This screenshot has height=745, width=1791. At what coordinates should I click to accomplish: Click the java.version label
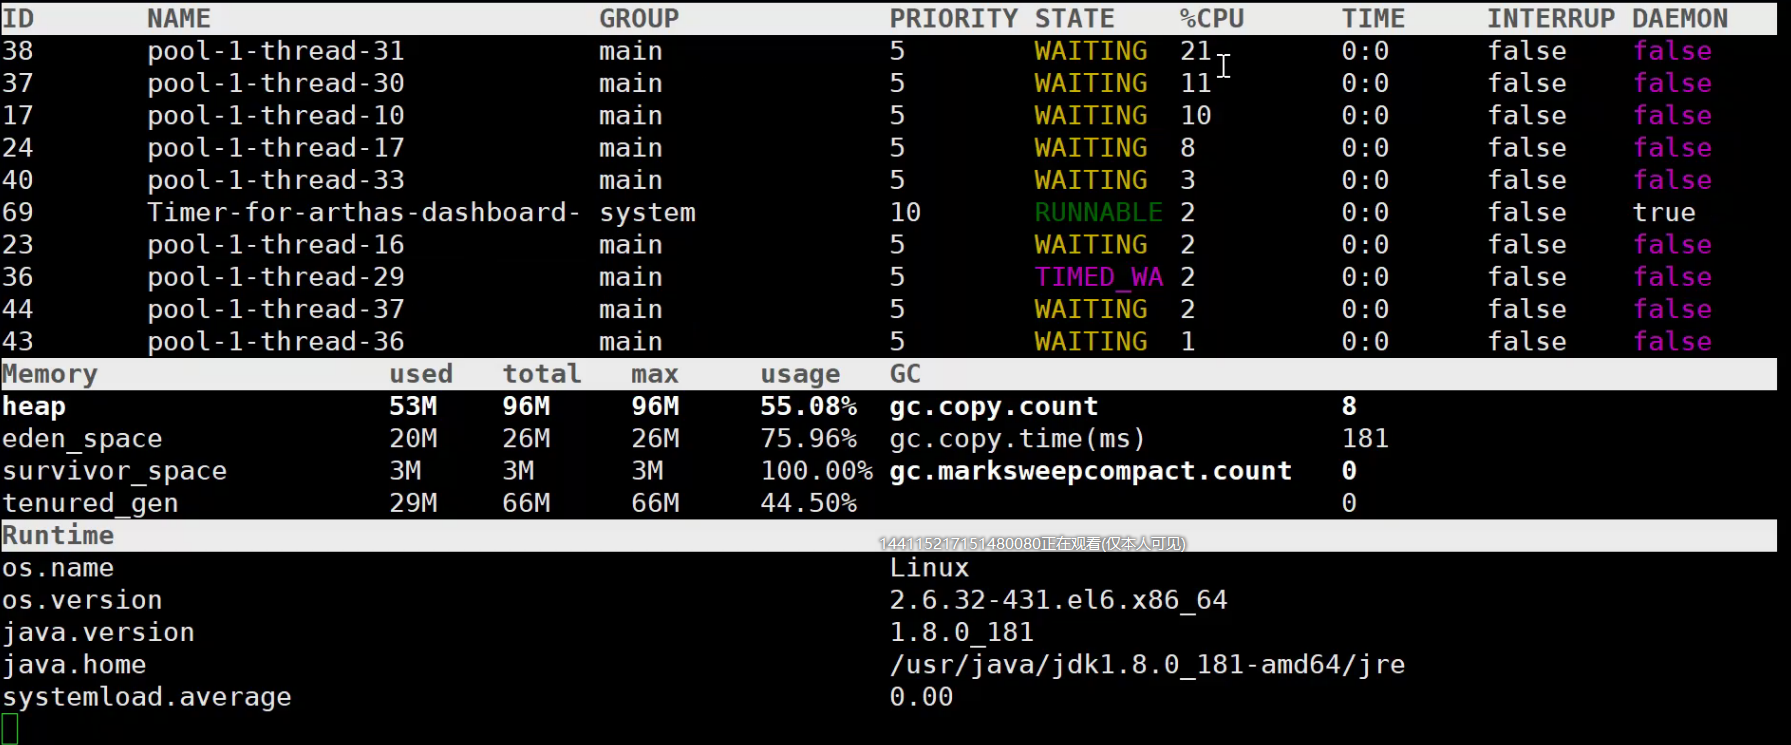point(98,633)
